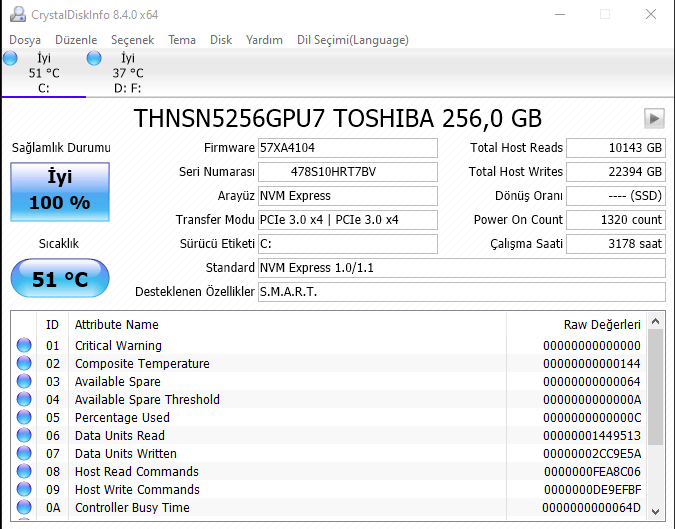
Task: Click raw value 0000000DE9EFBF
Action: coord(592,490)
